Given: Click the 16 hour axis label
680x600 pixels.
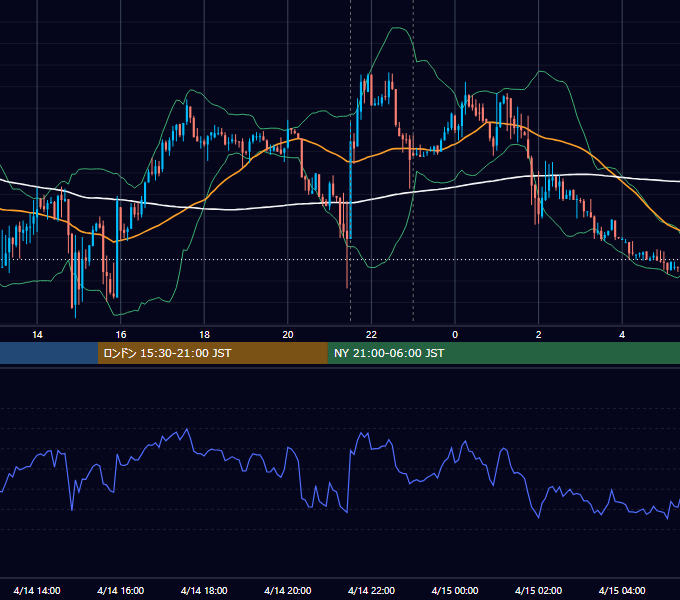Looking at the screenshot, I should (x=121, y=335).
